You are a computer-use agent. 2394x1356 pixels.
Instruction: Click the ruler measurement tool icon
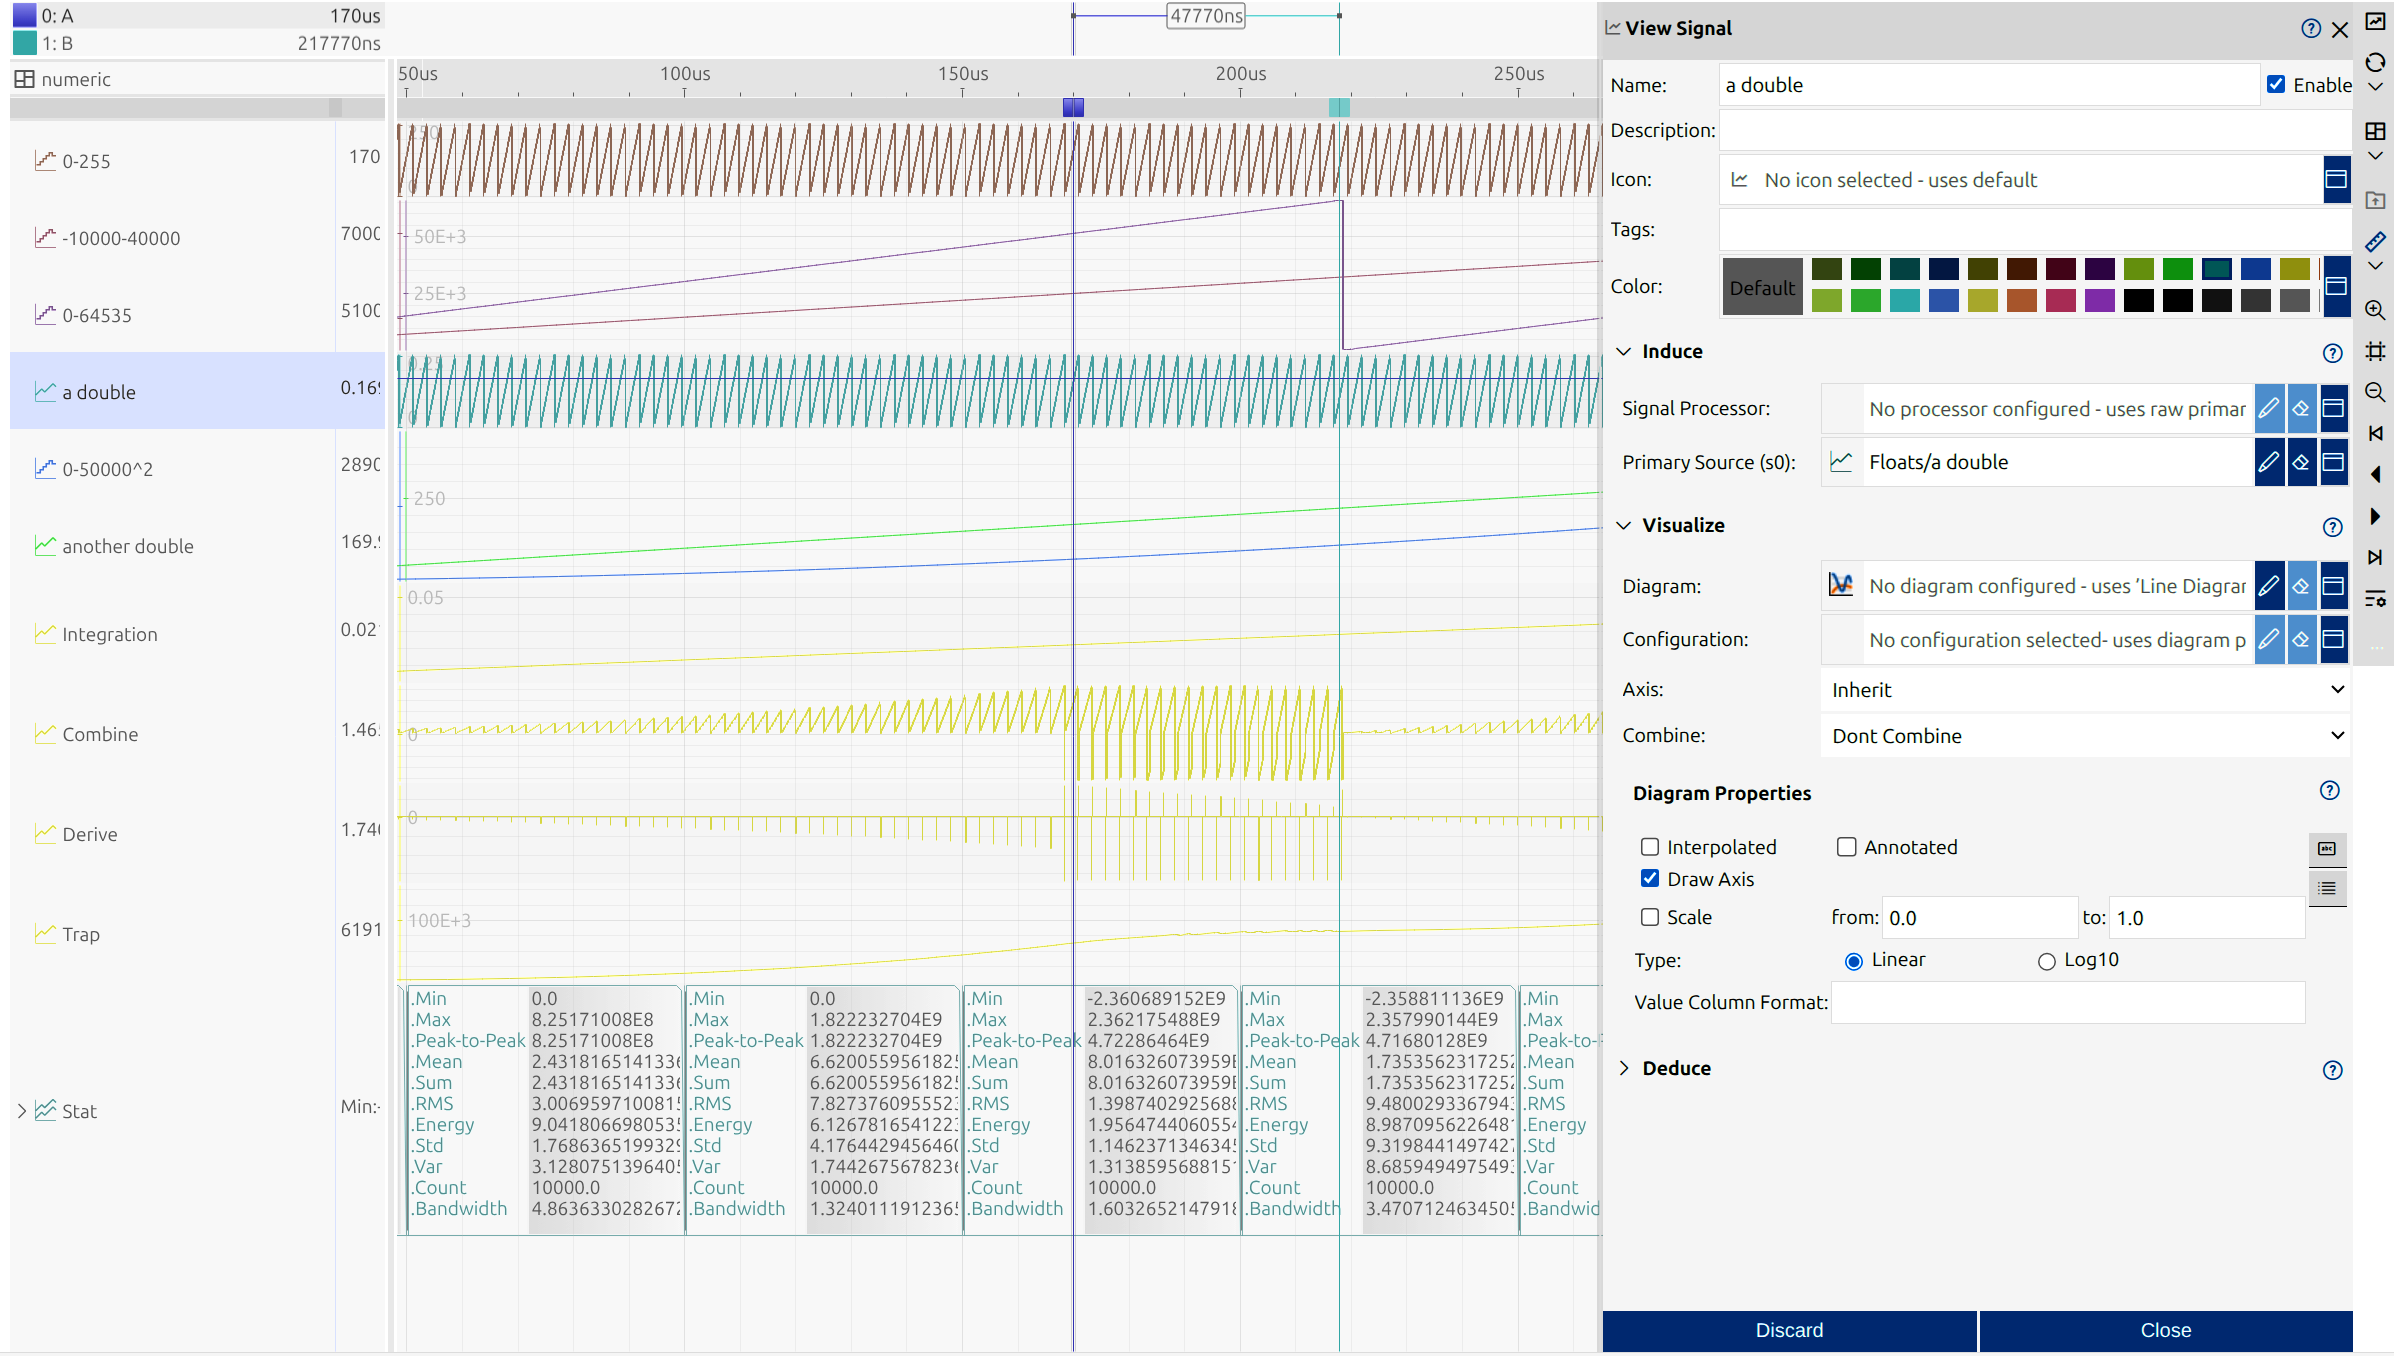2375,241
